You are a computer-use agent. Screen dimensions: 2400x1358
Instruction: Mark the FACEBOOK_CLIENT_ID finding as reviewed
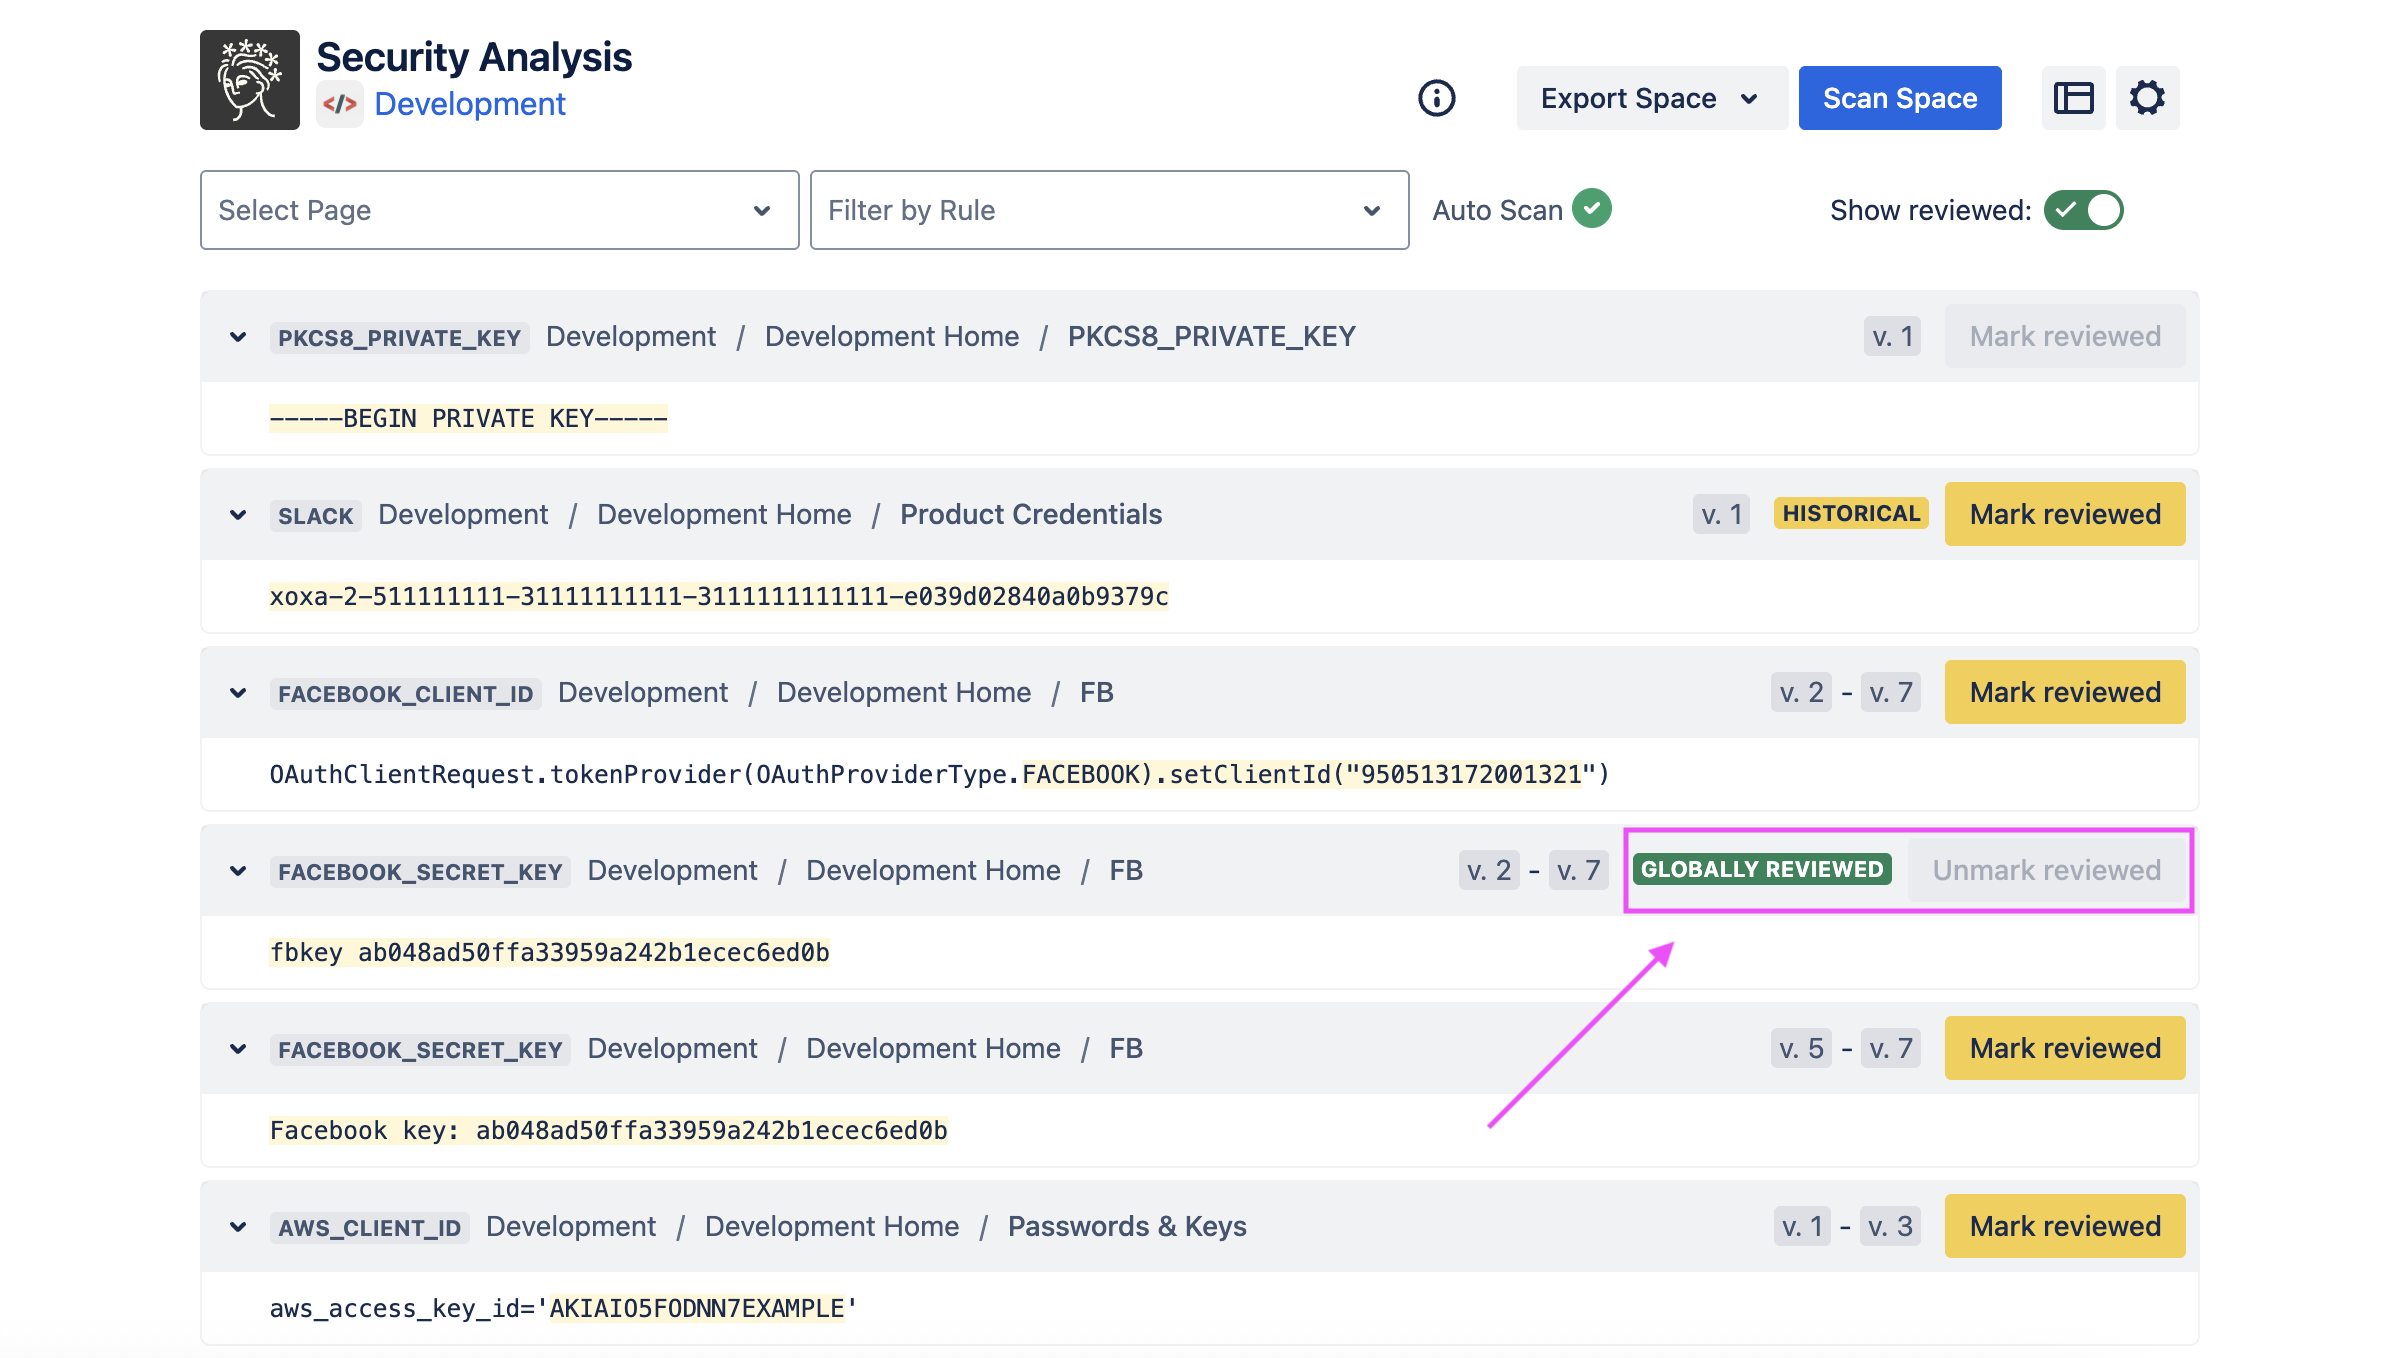click(2064, 692)
